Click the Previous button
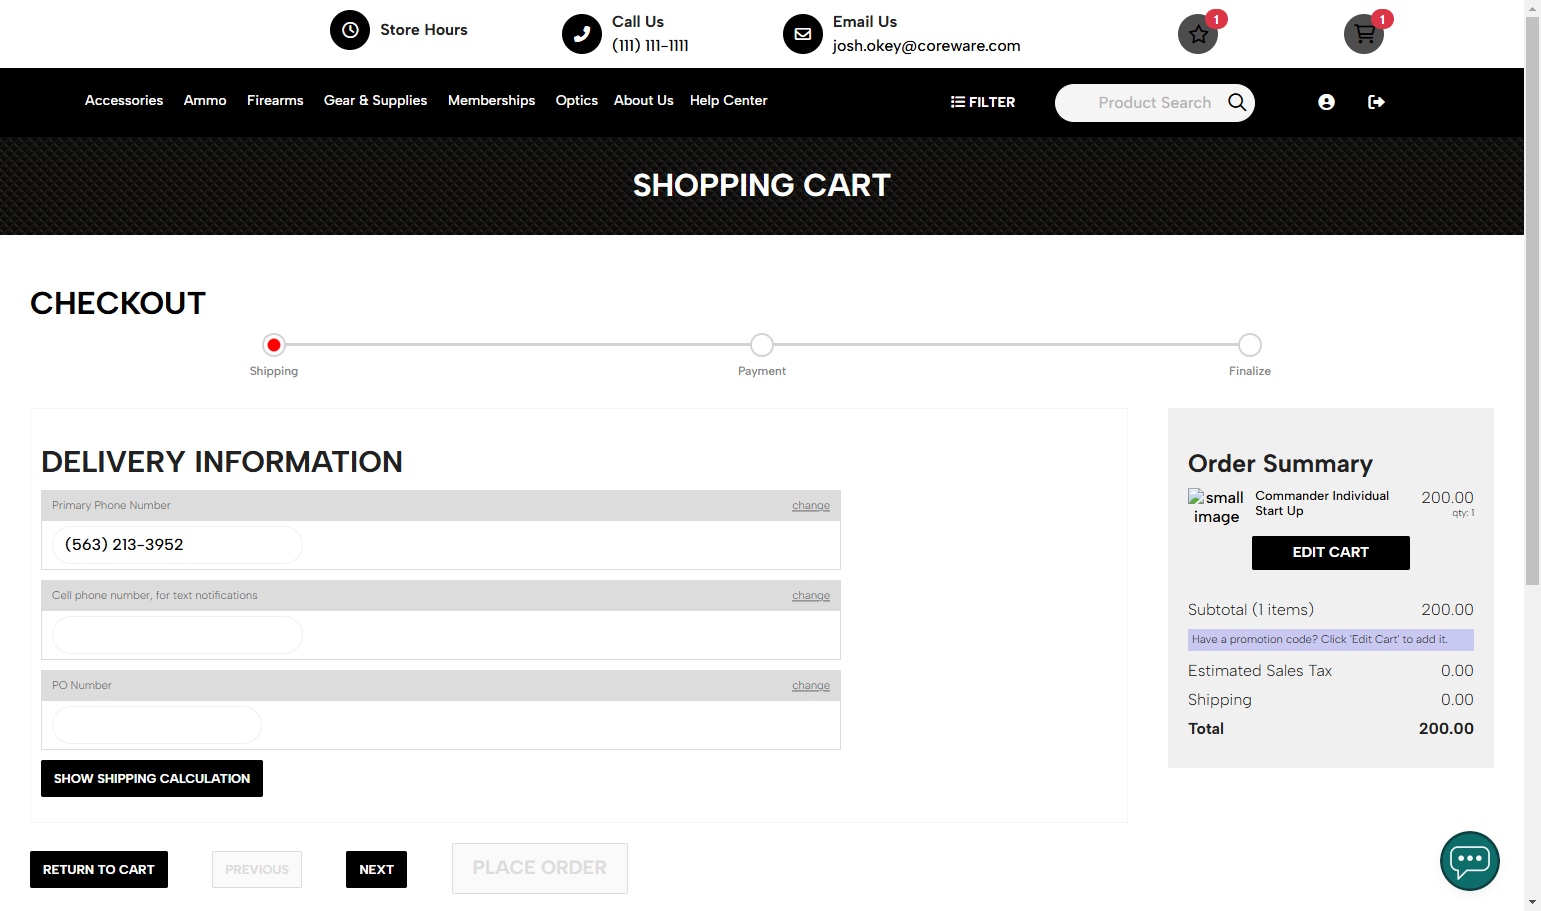The width and height of the screenshot is (1541, 911). [257, 870]
